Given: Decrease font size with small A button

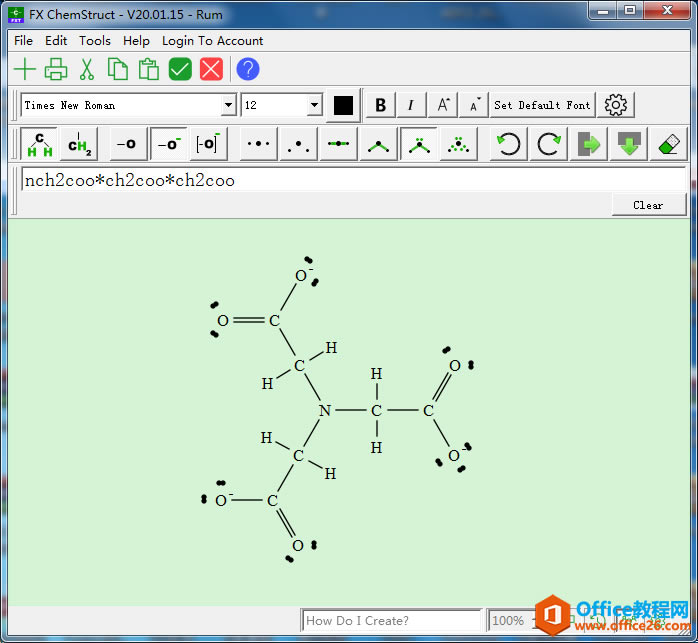Looking at the screenshot, I should 474,105.
